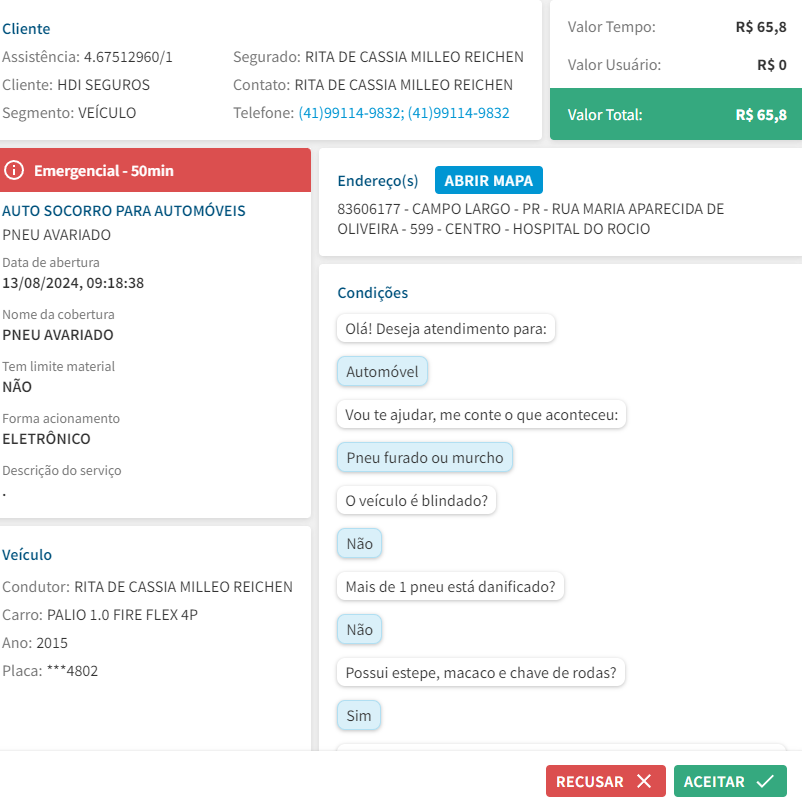
Task: Click the 'Possui estepe, macaco' question bubble
Action: pyautogui.click(x=480, y=673)
